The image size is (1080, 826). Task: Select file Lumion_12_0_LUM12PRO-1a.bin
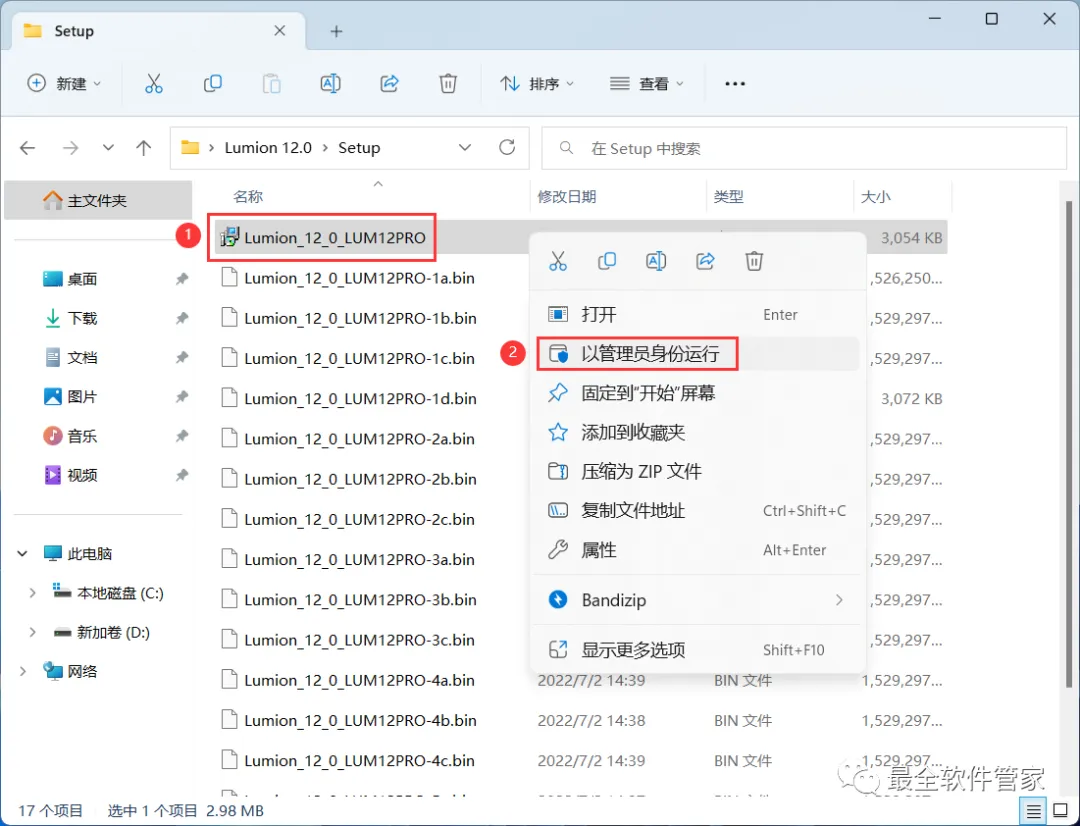359,278
